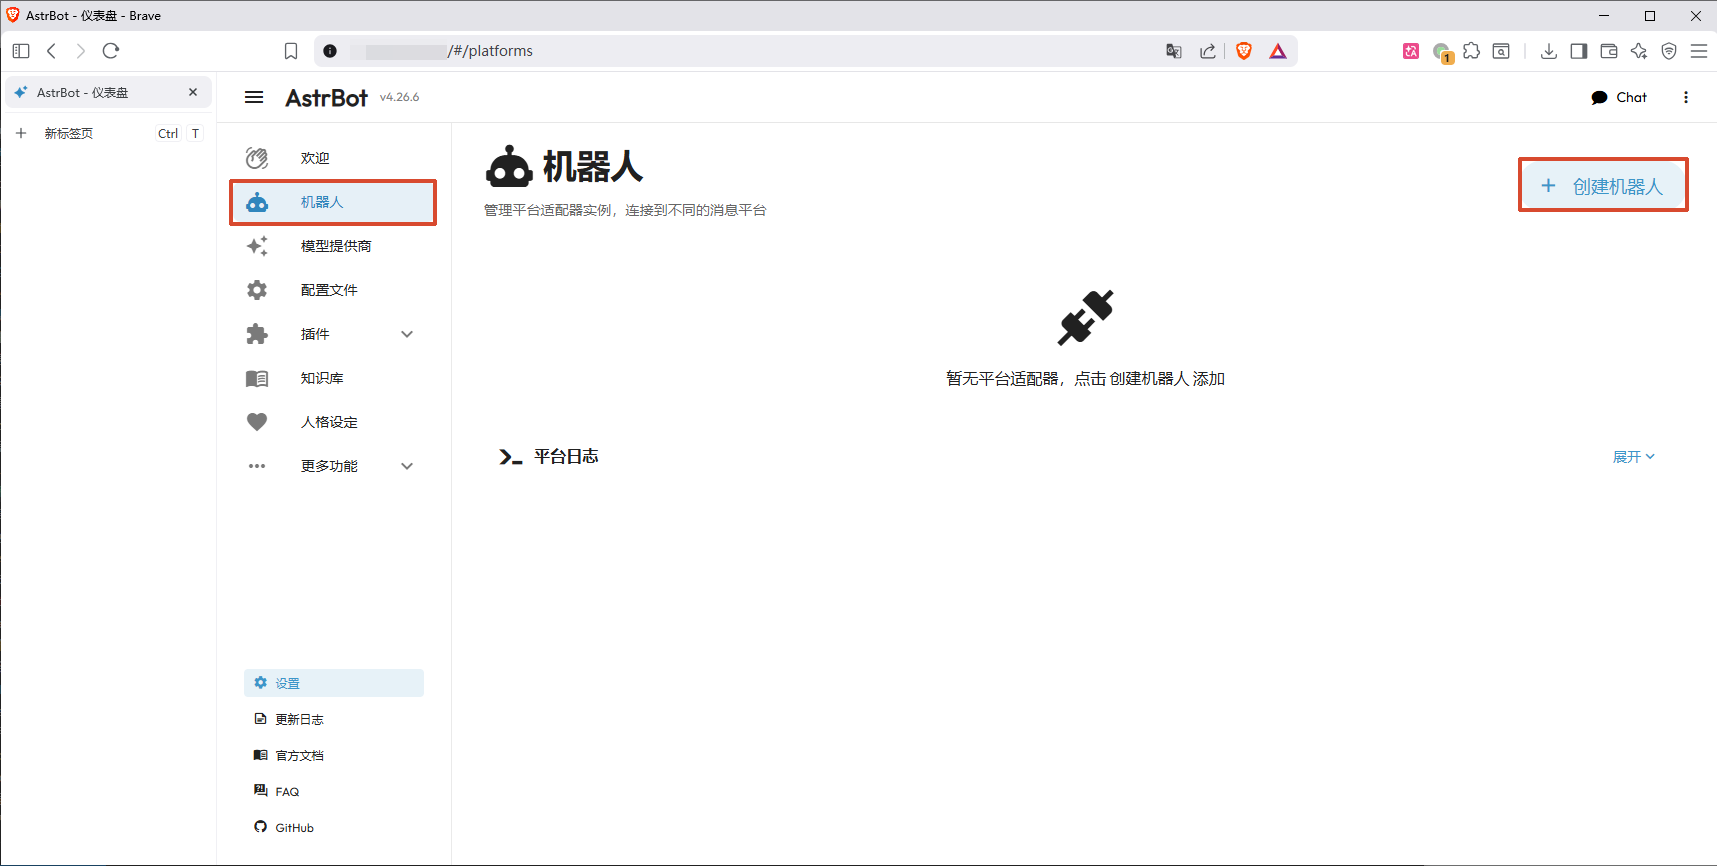Click the 人格设定 heart icon
Viewport: 1717px width, 866px height.
pos(257,422)
